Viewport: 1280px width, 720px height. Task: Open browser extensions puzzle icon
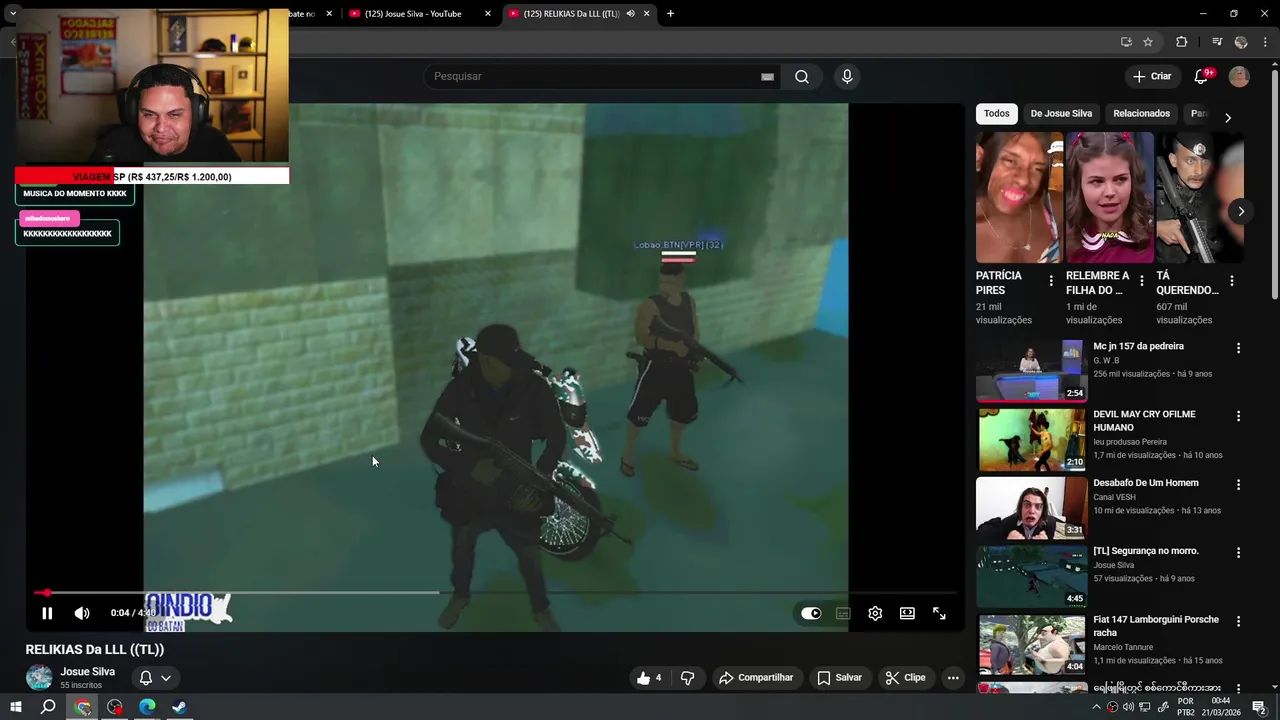click(x=1182, y=42)
